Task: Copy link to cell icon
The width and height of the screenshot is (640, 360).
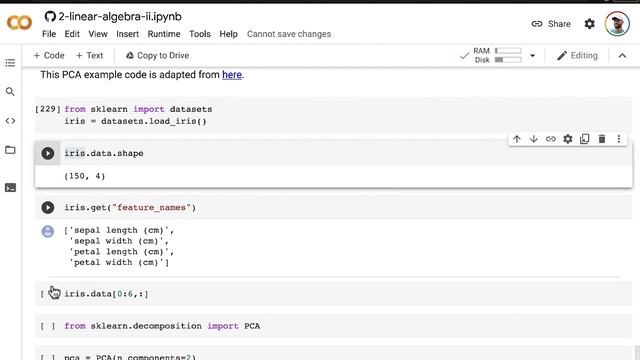Action: [x=551, y=139]
